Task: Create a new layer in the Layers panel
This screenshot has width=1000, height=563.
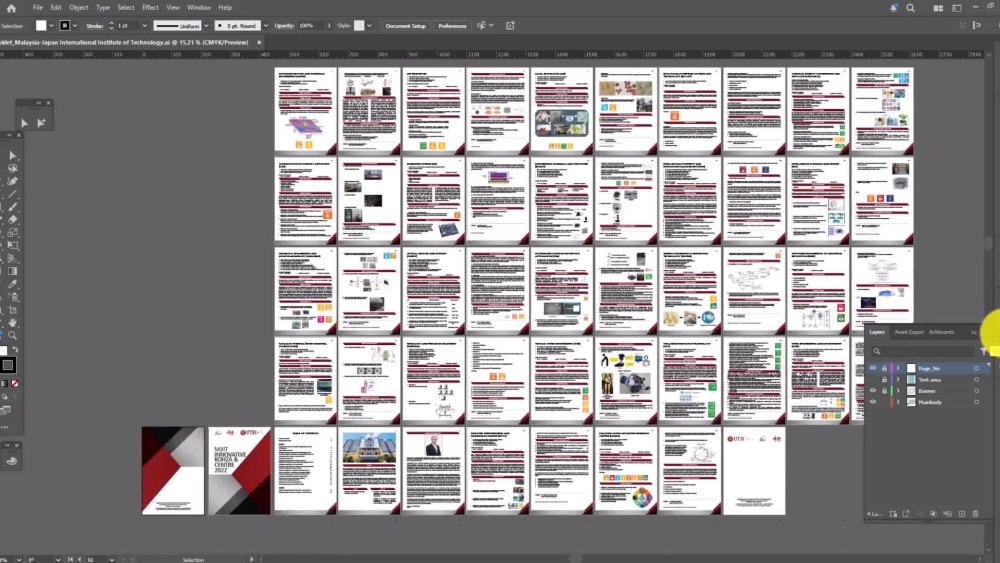Action: click(962, 514)
